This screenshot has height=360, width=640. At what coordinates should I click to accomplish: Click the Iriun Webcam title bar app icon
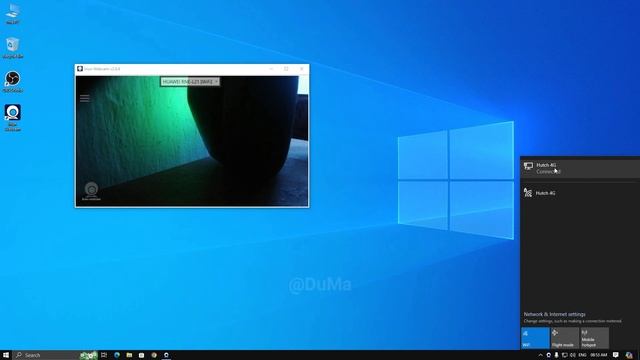(80, 69)
